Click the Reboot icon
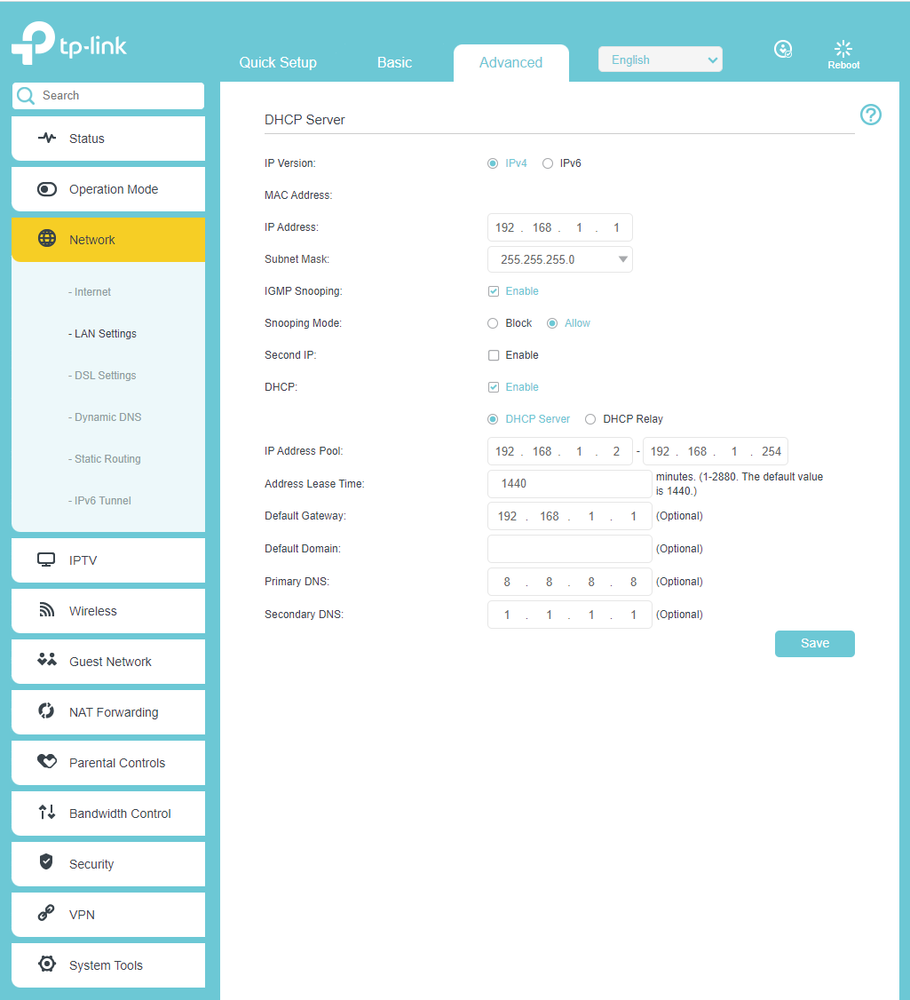 [x=843, y=49]
